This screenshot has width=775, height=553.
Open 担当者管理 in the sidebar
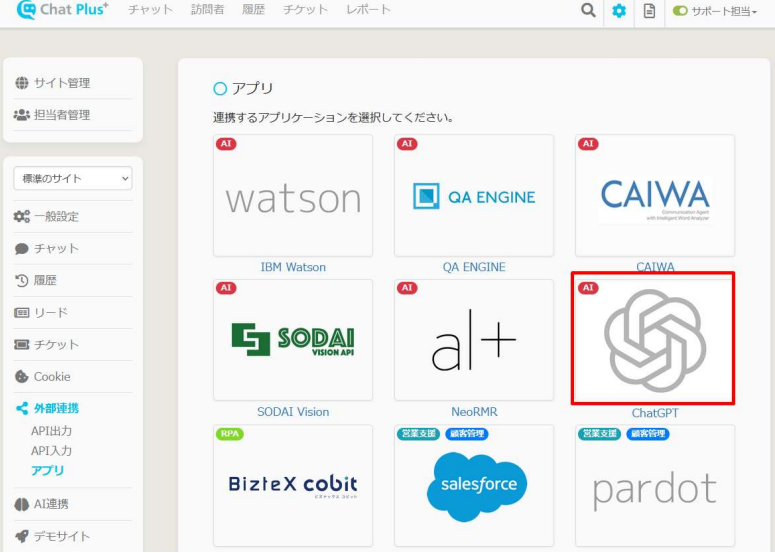point(62,115)
